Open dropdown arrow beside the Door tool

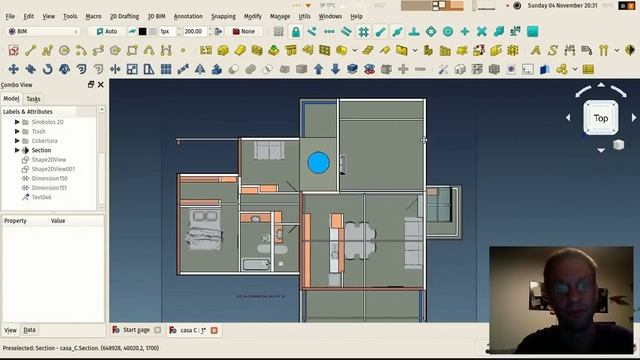pos(415,51)
